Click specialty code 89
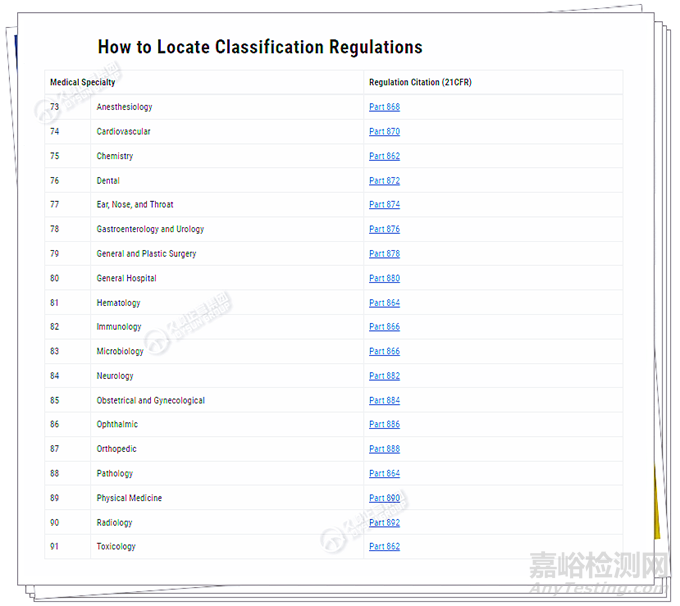The height and width of the screenshot is (606, 680). [x=55, y=498]
